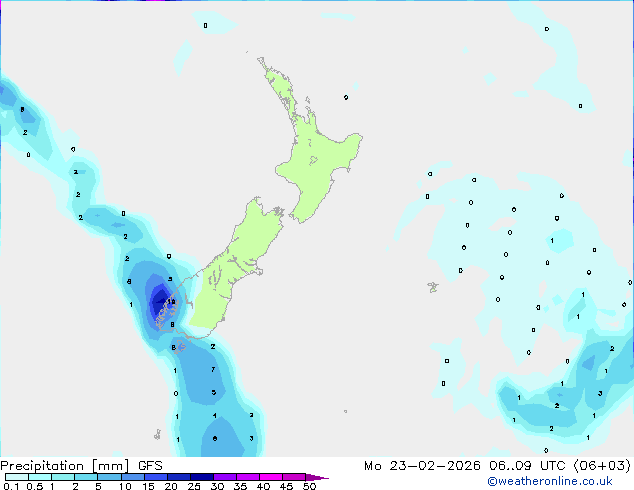Click the 40–45 mm magenta legend box

click(271, 477)
